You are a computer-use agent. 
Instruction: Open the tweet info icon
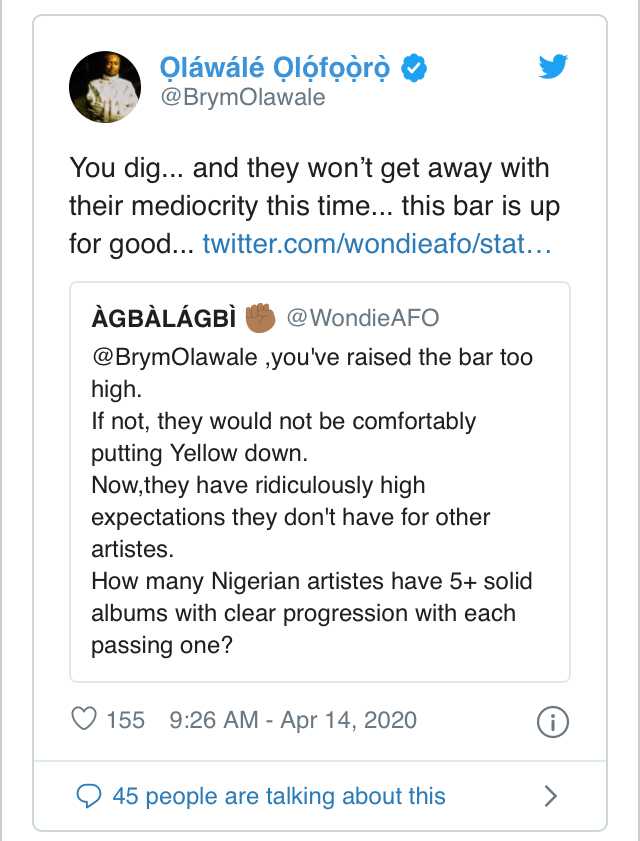pyautogui.click(x=553, y=720)
